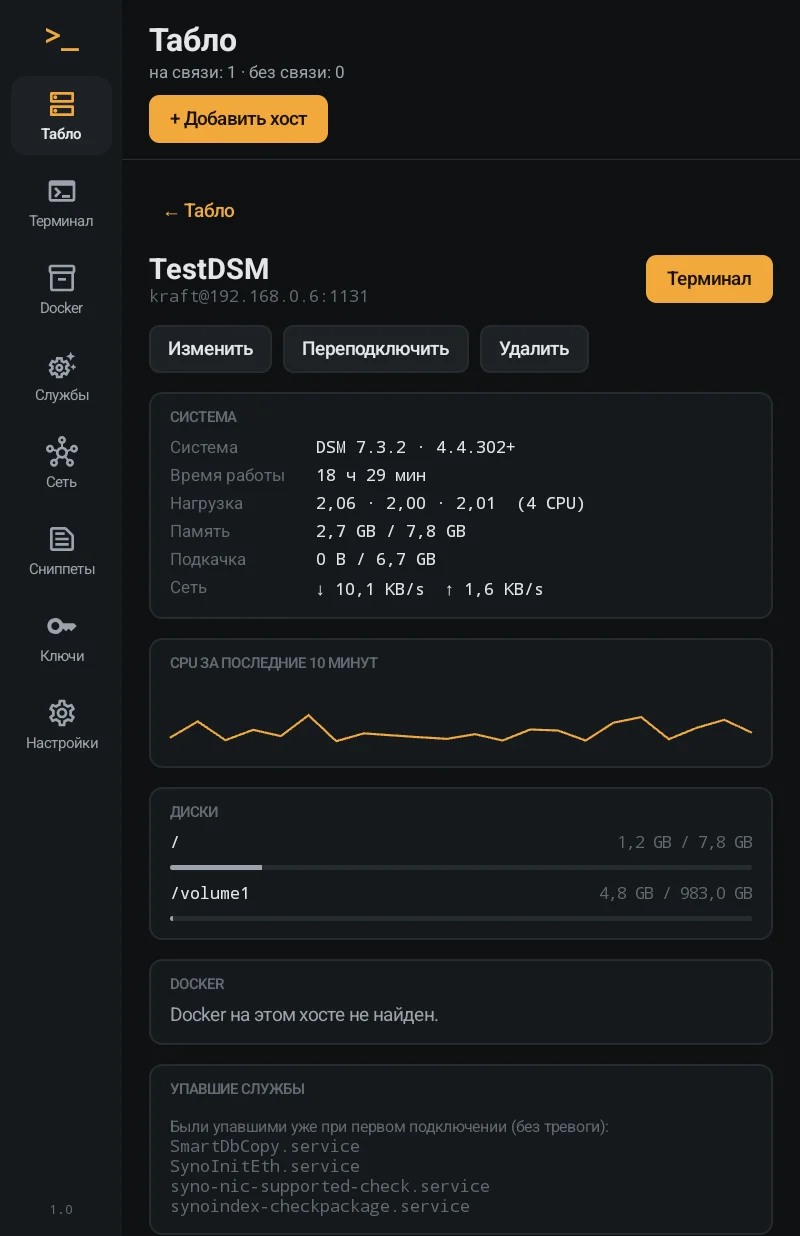Click the + Добавить хост button
800x1236 pixels.
[238, 119]
